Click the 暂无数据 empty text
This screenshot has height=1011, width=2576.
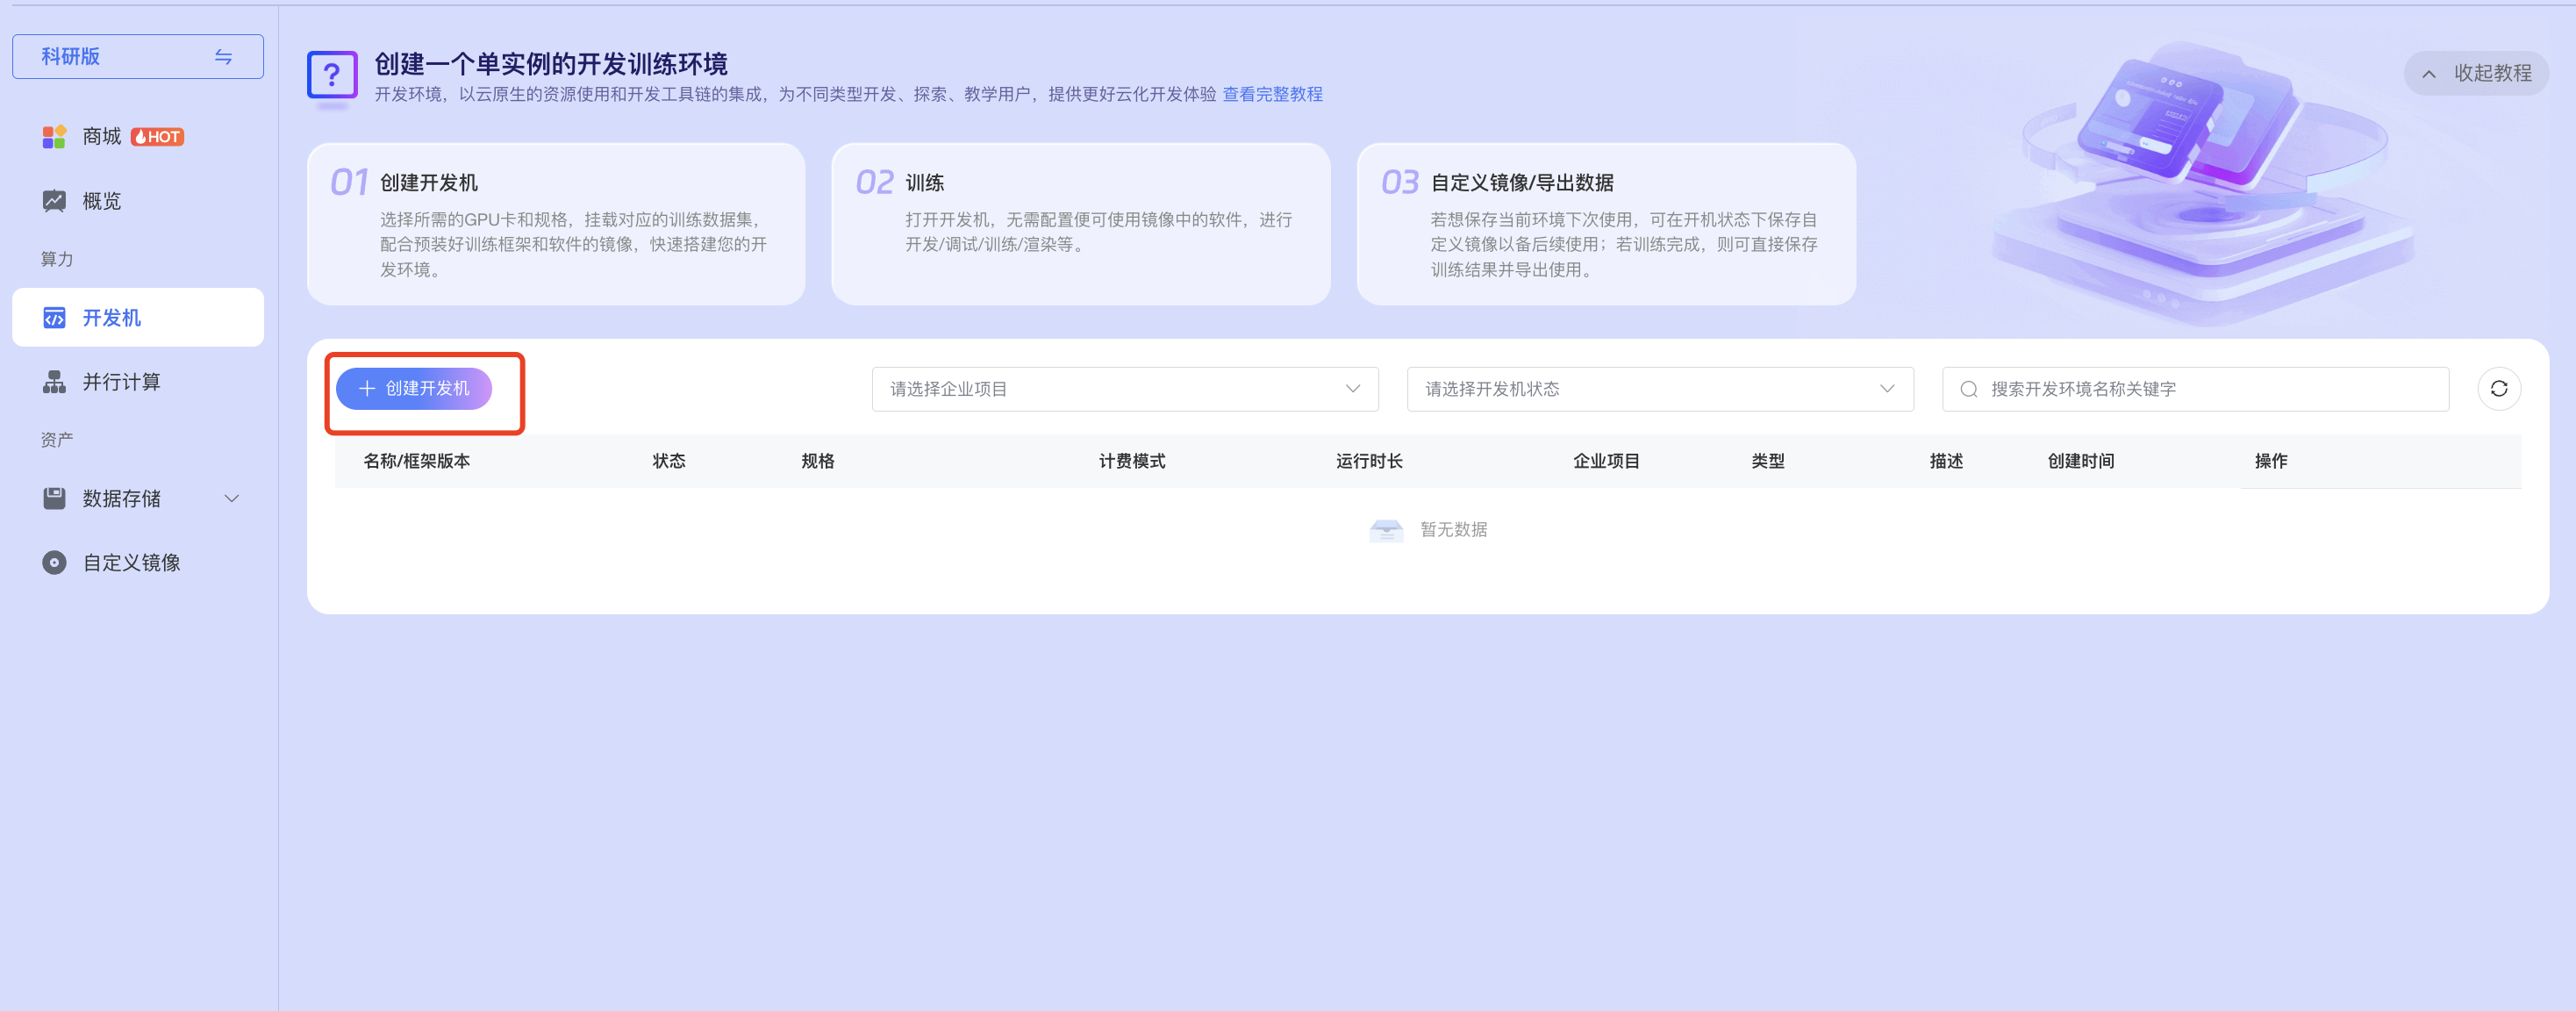click(x=1454, y=530)
